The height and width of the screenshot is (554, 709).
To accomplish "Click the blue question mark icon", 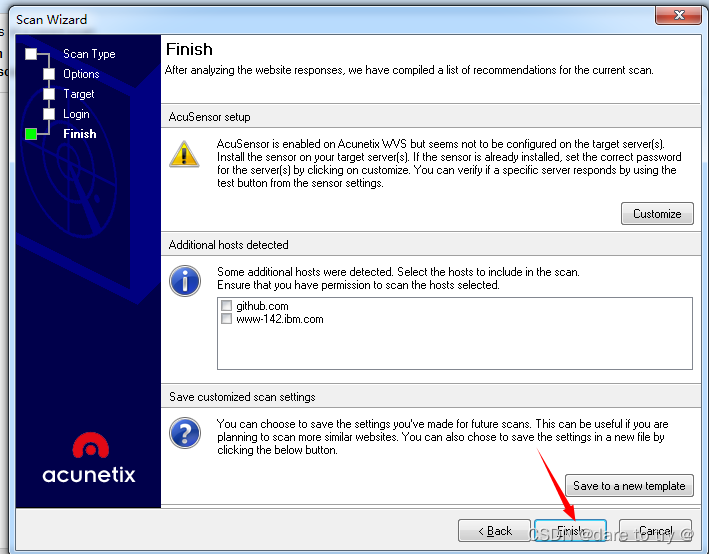I will pyautogui.click(x=185, y=433).
